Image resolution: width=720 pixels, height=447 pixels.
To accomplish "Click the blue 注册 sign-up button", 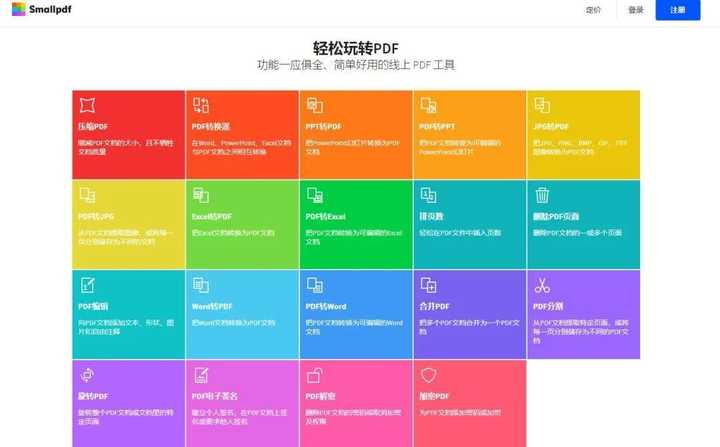I will (x=678, y=10).
